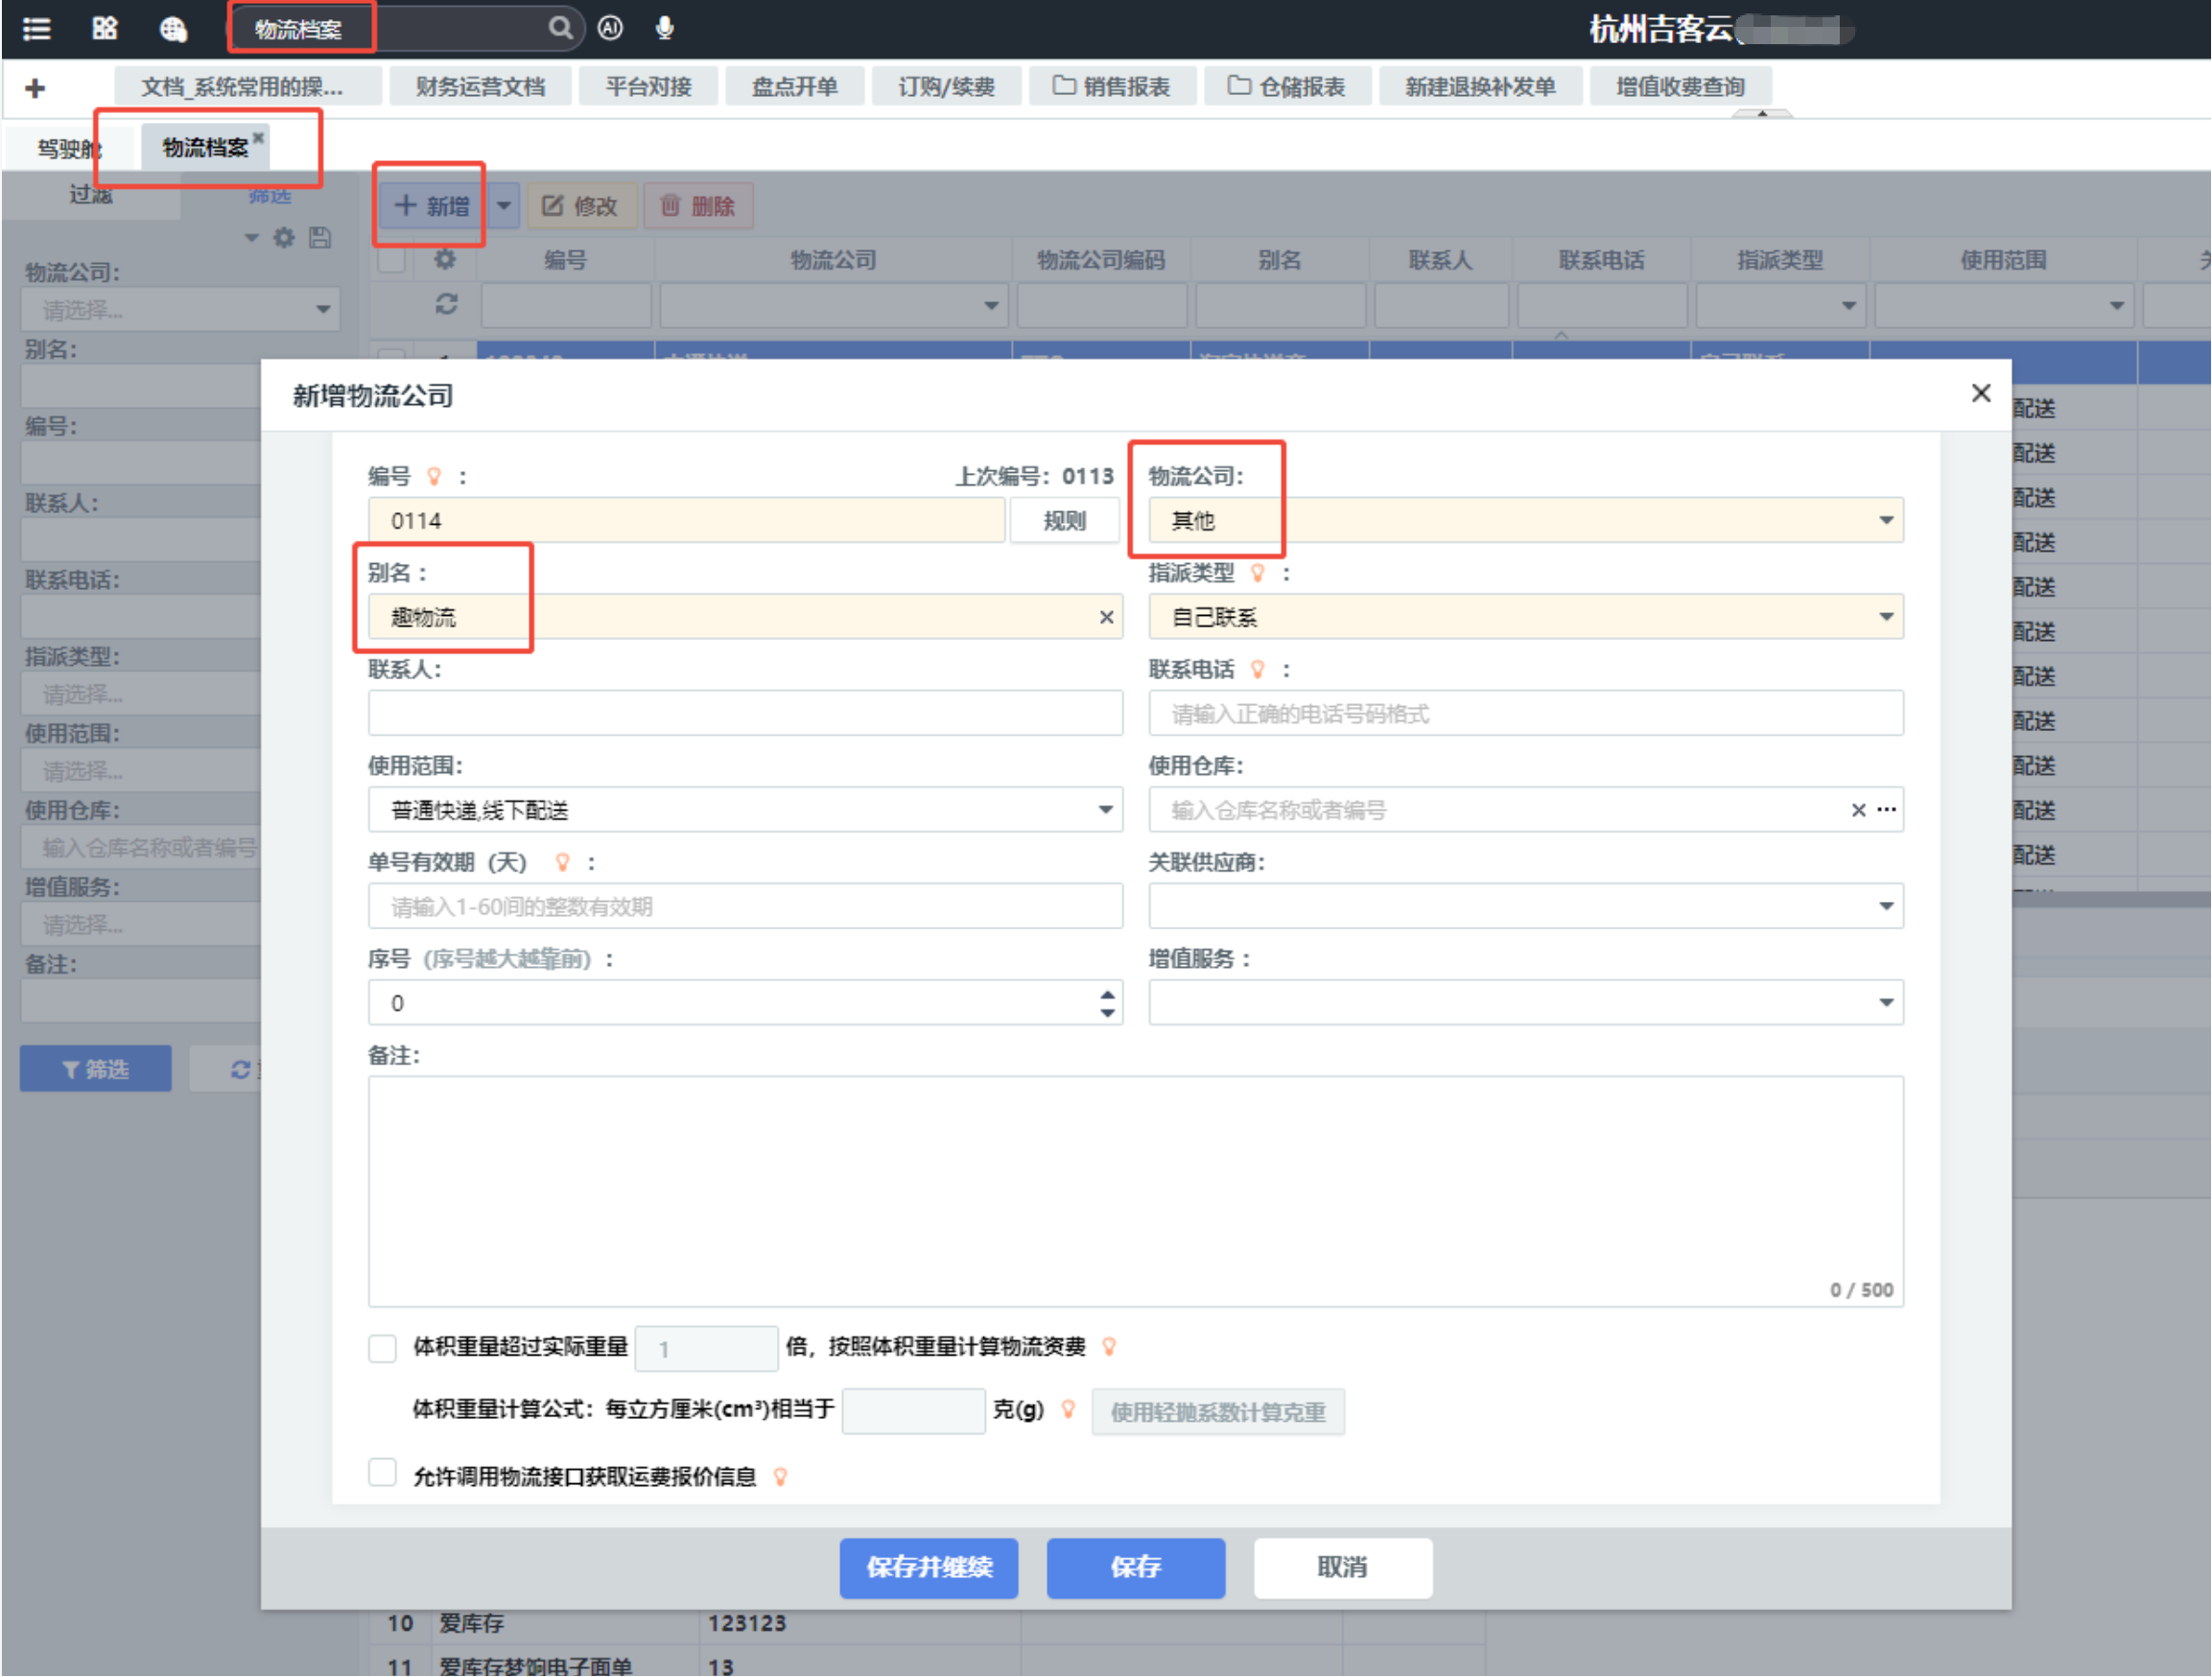Open the AI assistant icon
Screen dimensions: 2212x1677
tap(610, 28)
